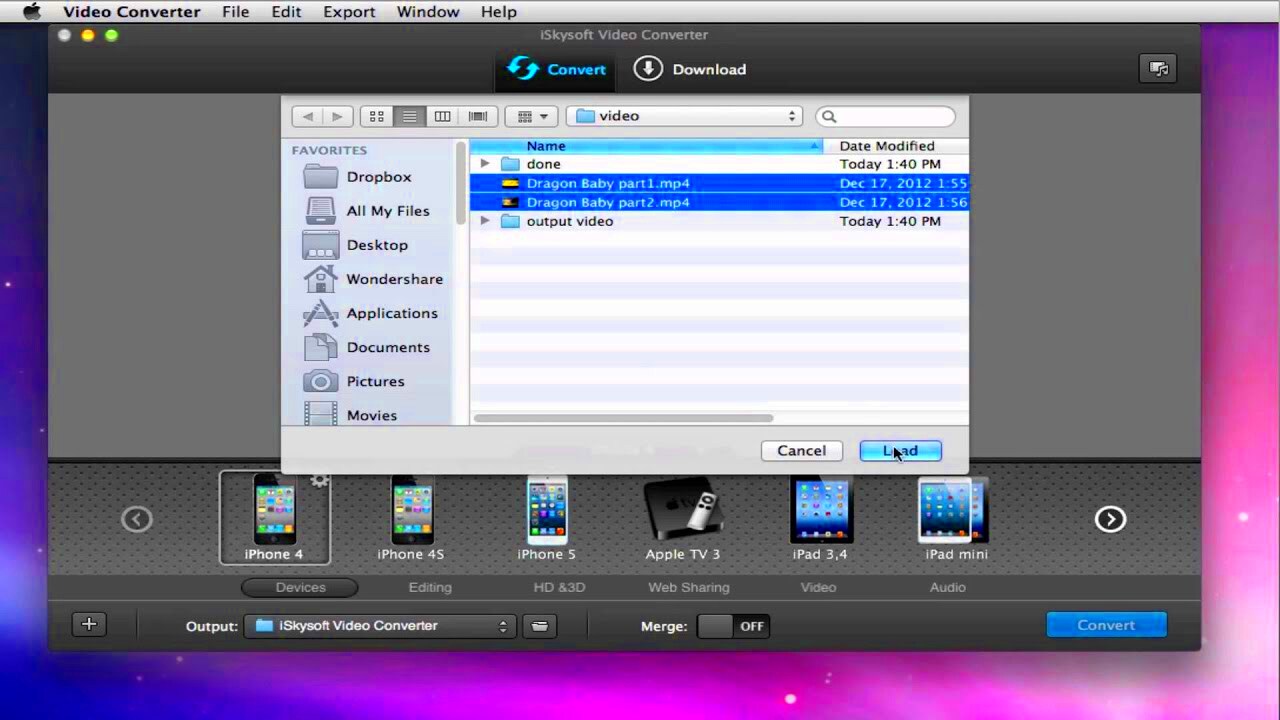1280x720 pixels.
Task: Open iPhone 4 preset settings gear
Action: click(319, 481)
